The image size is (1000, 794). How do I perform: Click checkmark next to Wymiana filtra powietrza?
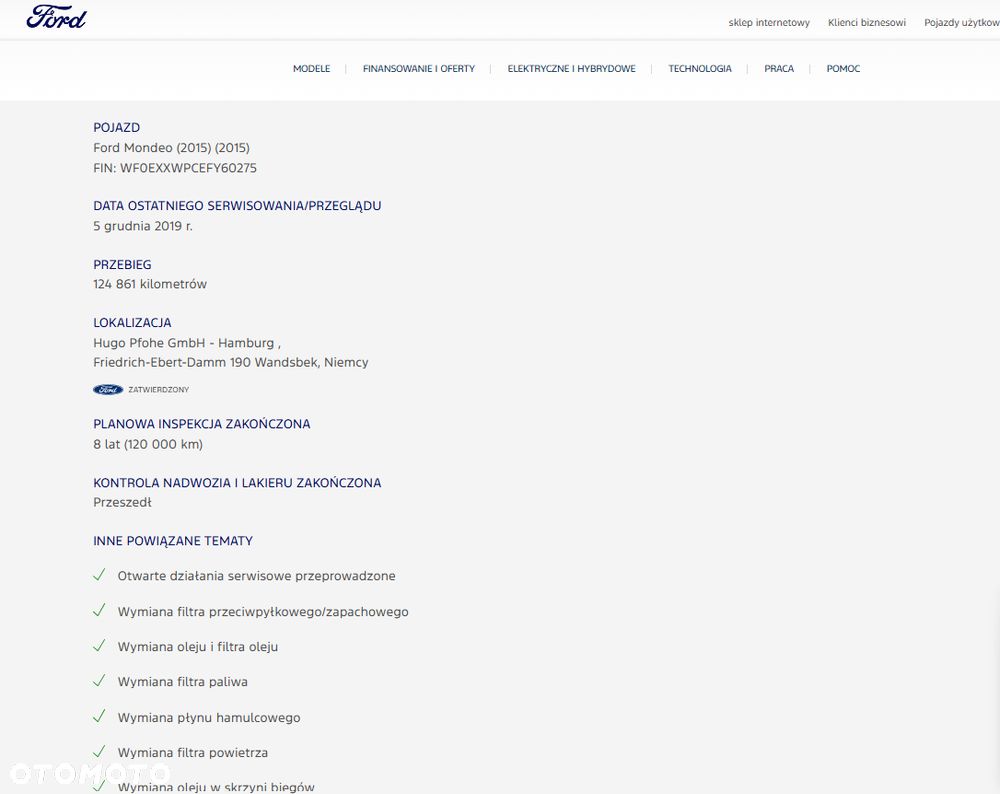(x=99, y=752)
